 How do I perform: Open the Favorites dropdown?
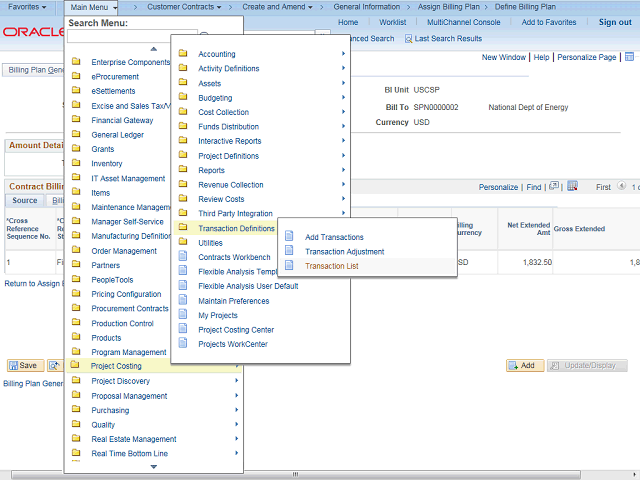coord(28,7)
